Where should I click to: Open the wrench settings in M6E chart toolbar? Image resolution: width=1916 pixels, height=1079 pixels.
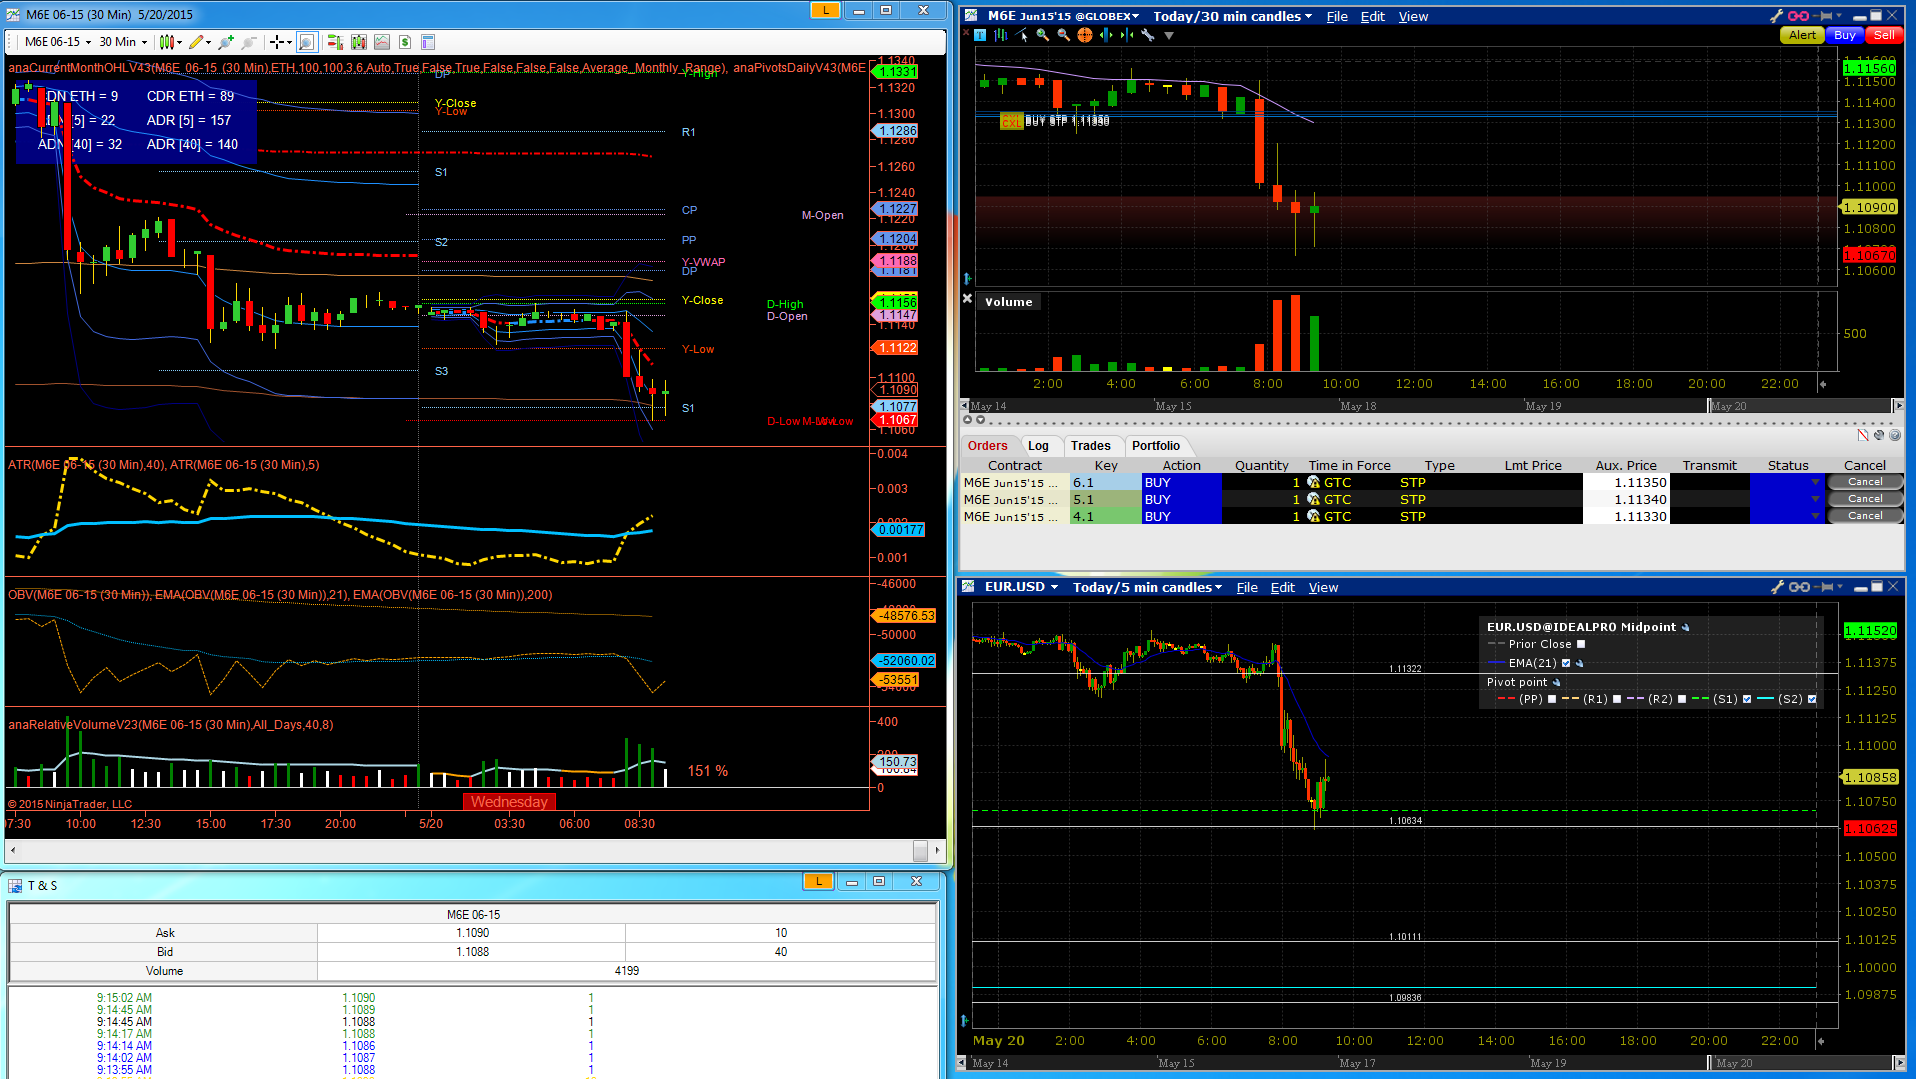click(x=1148, y=35)
